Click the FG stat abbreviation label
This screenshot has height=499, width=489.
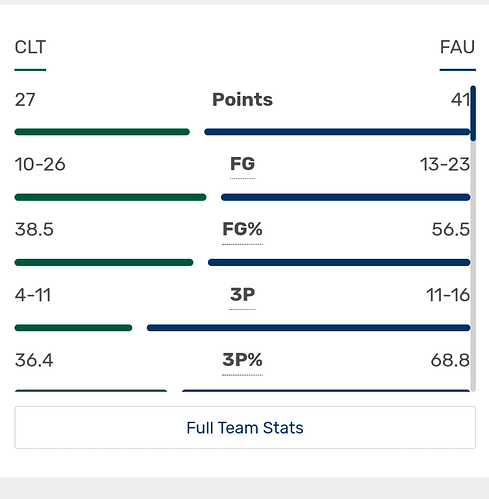pyautogui.click(x=242, y=164)
